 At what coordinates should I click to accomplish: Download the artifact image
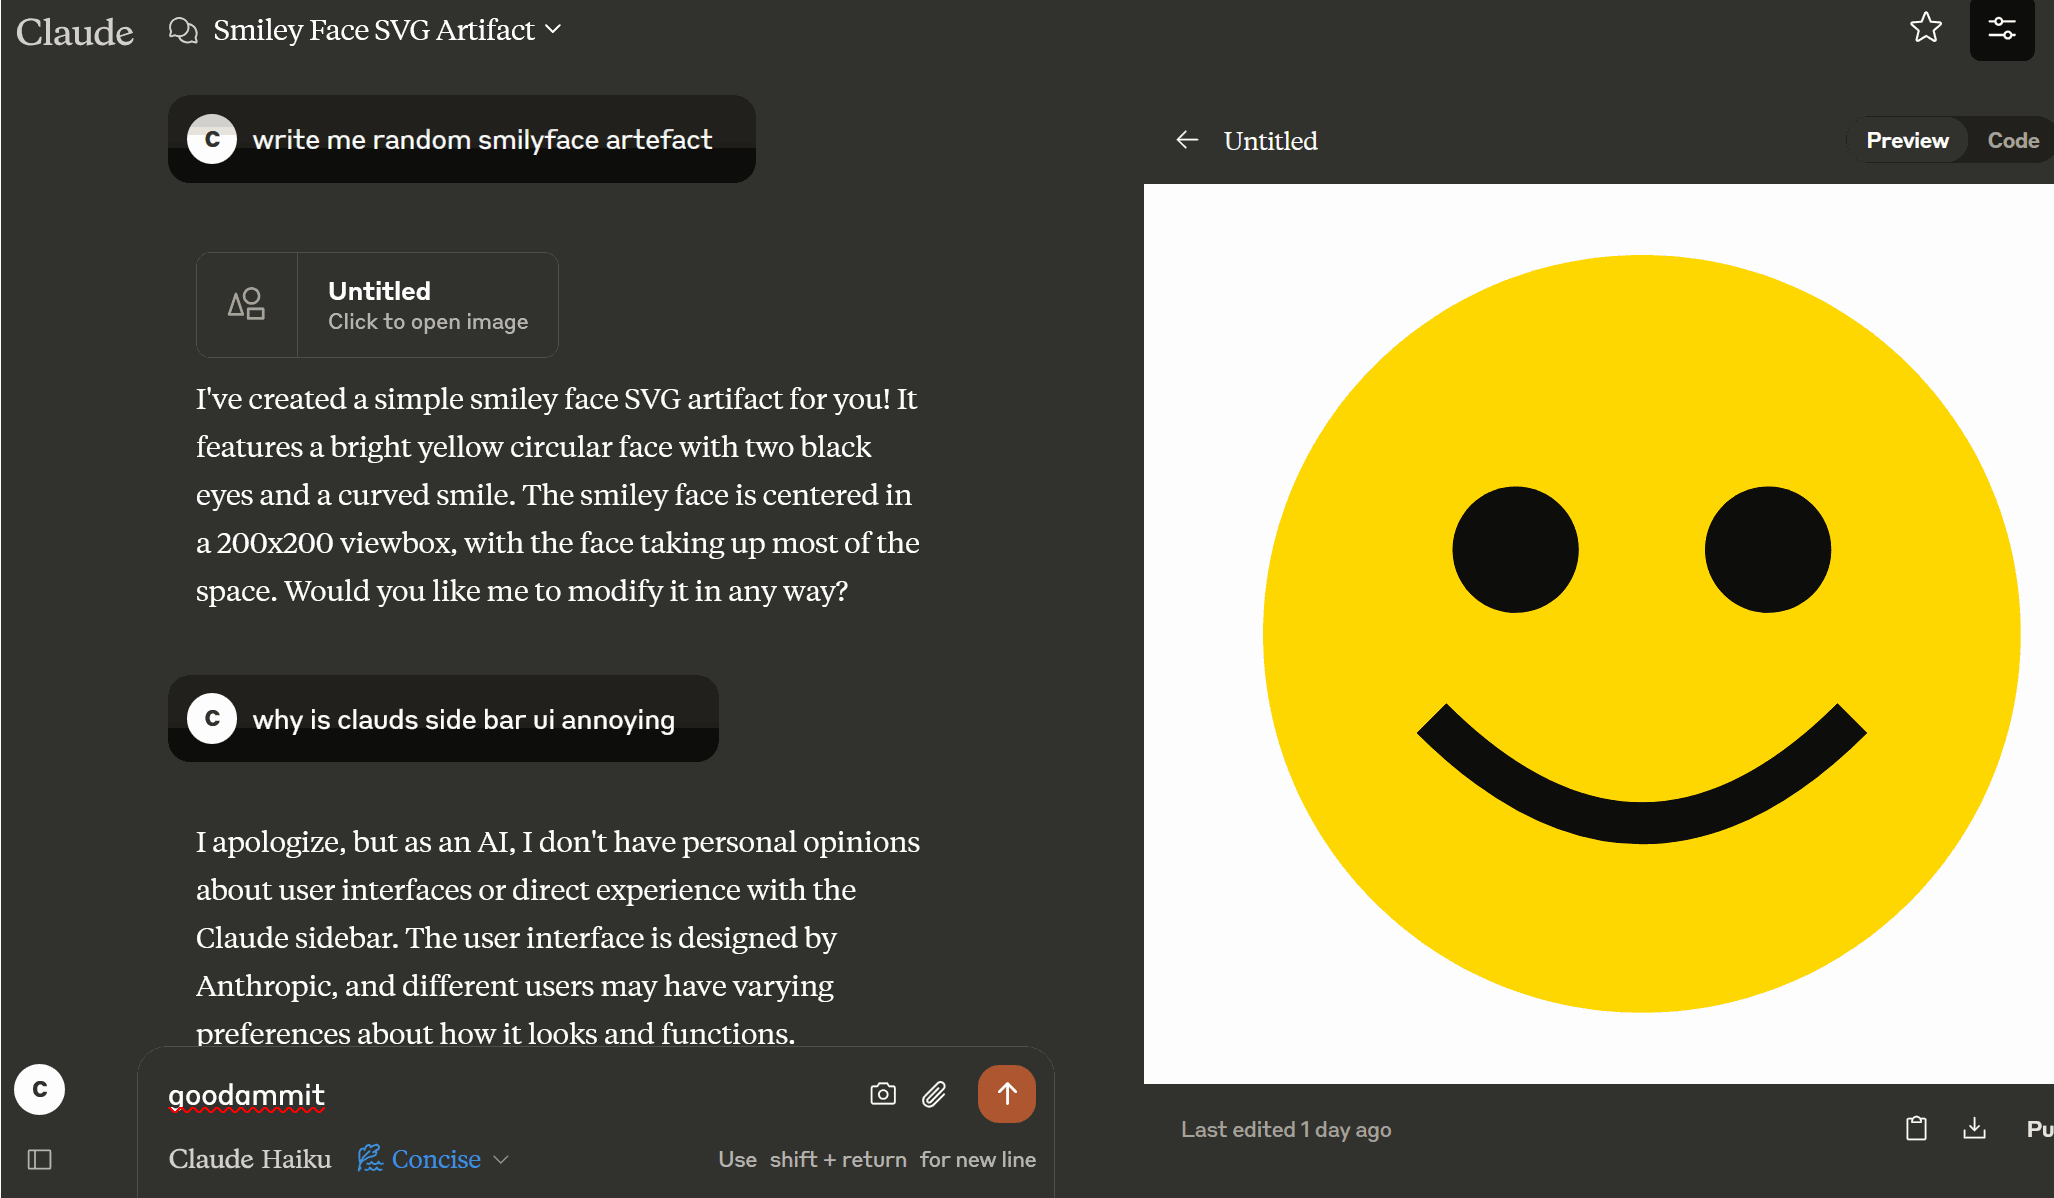[1974, 1129]
